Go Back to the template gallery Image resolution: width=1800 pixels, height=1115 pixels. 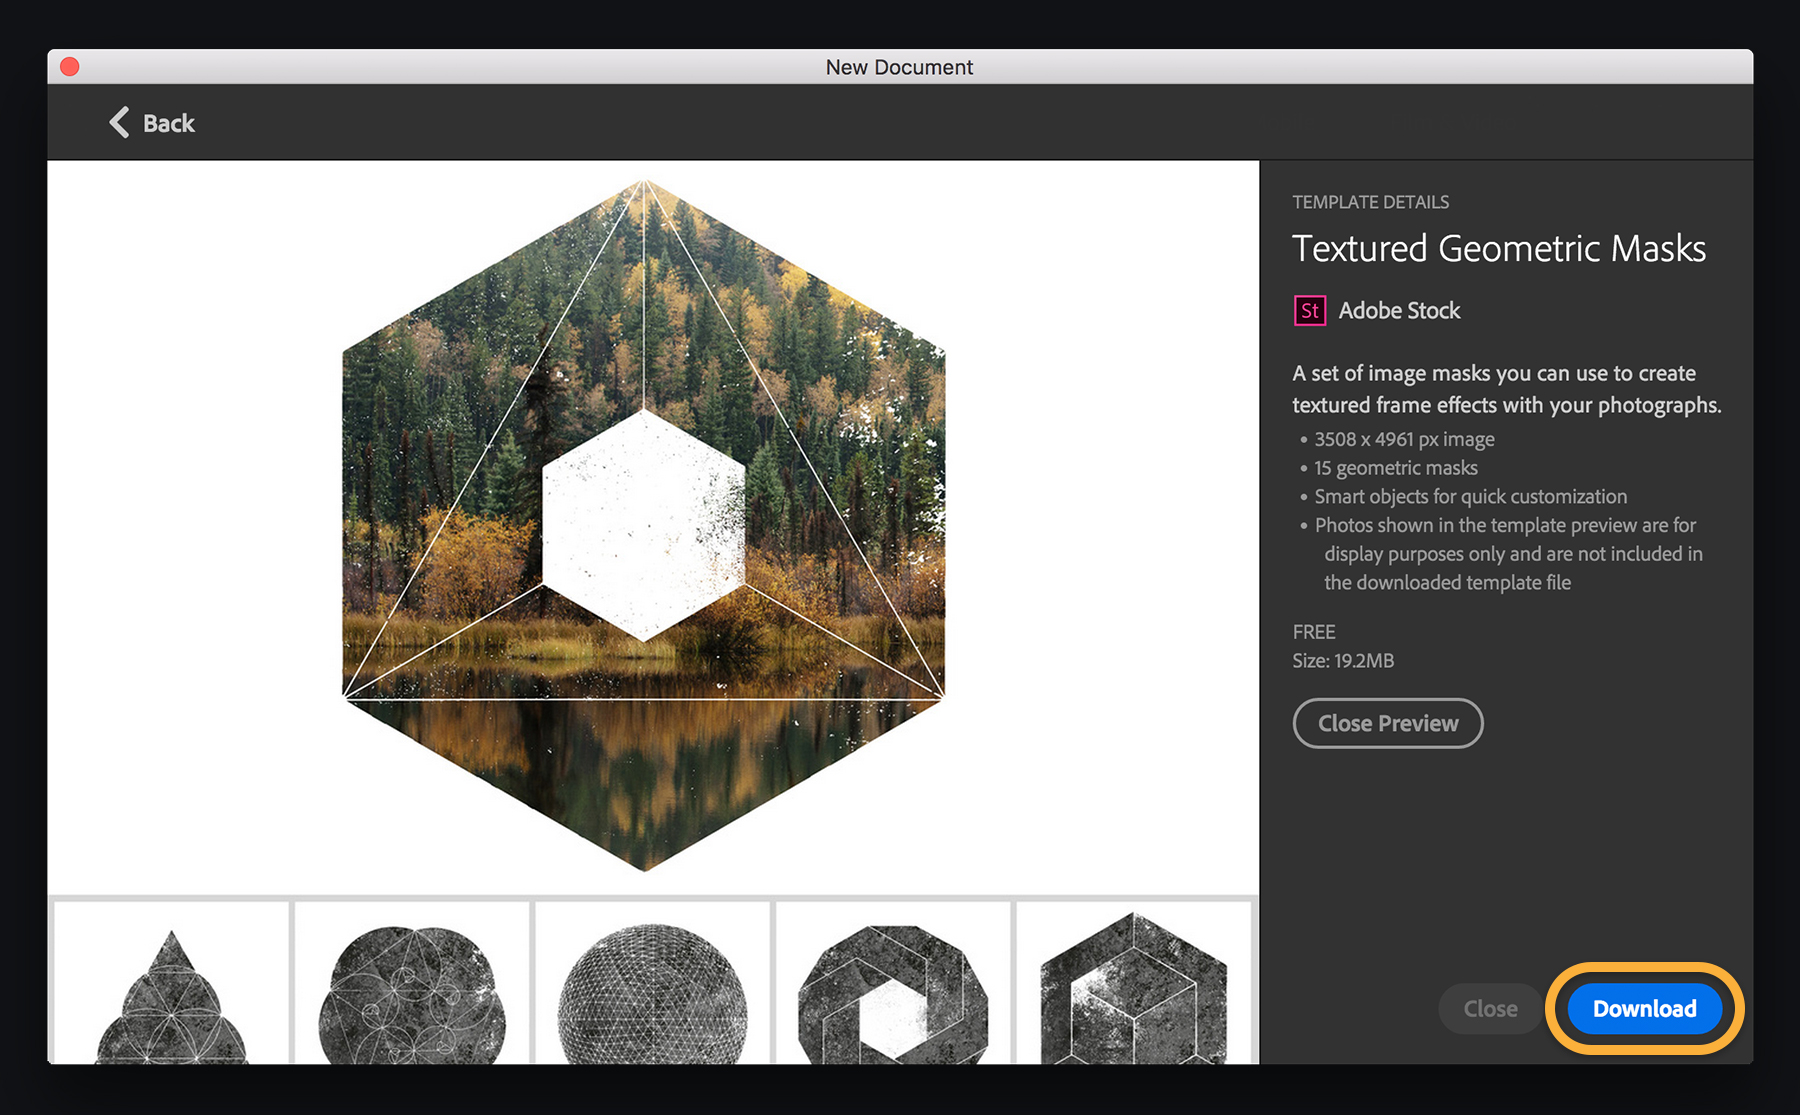click(150, 122)
